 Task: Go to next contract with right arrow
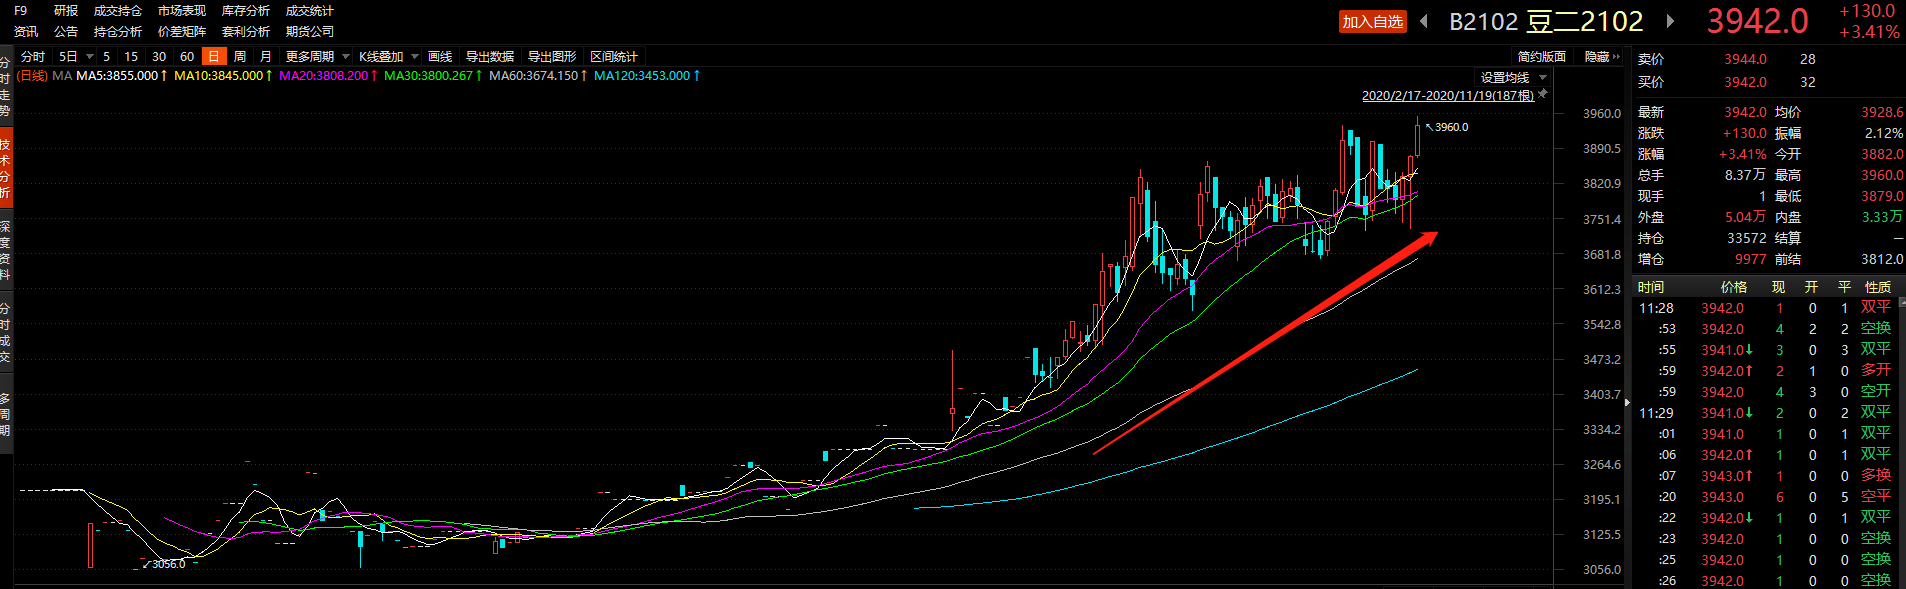coord(1670,21)
